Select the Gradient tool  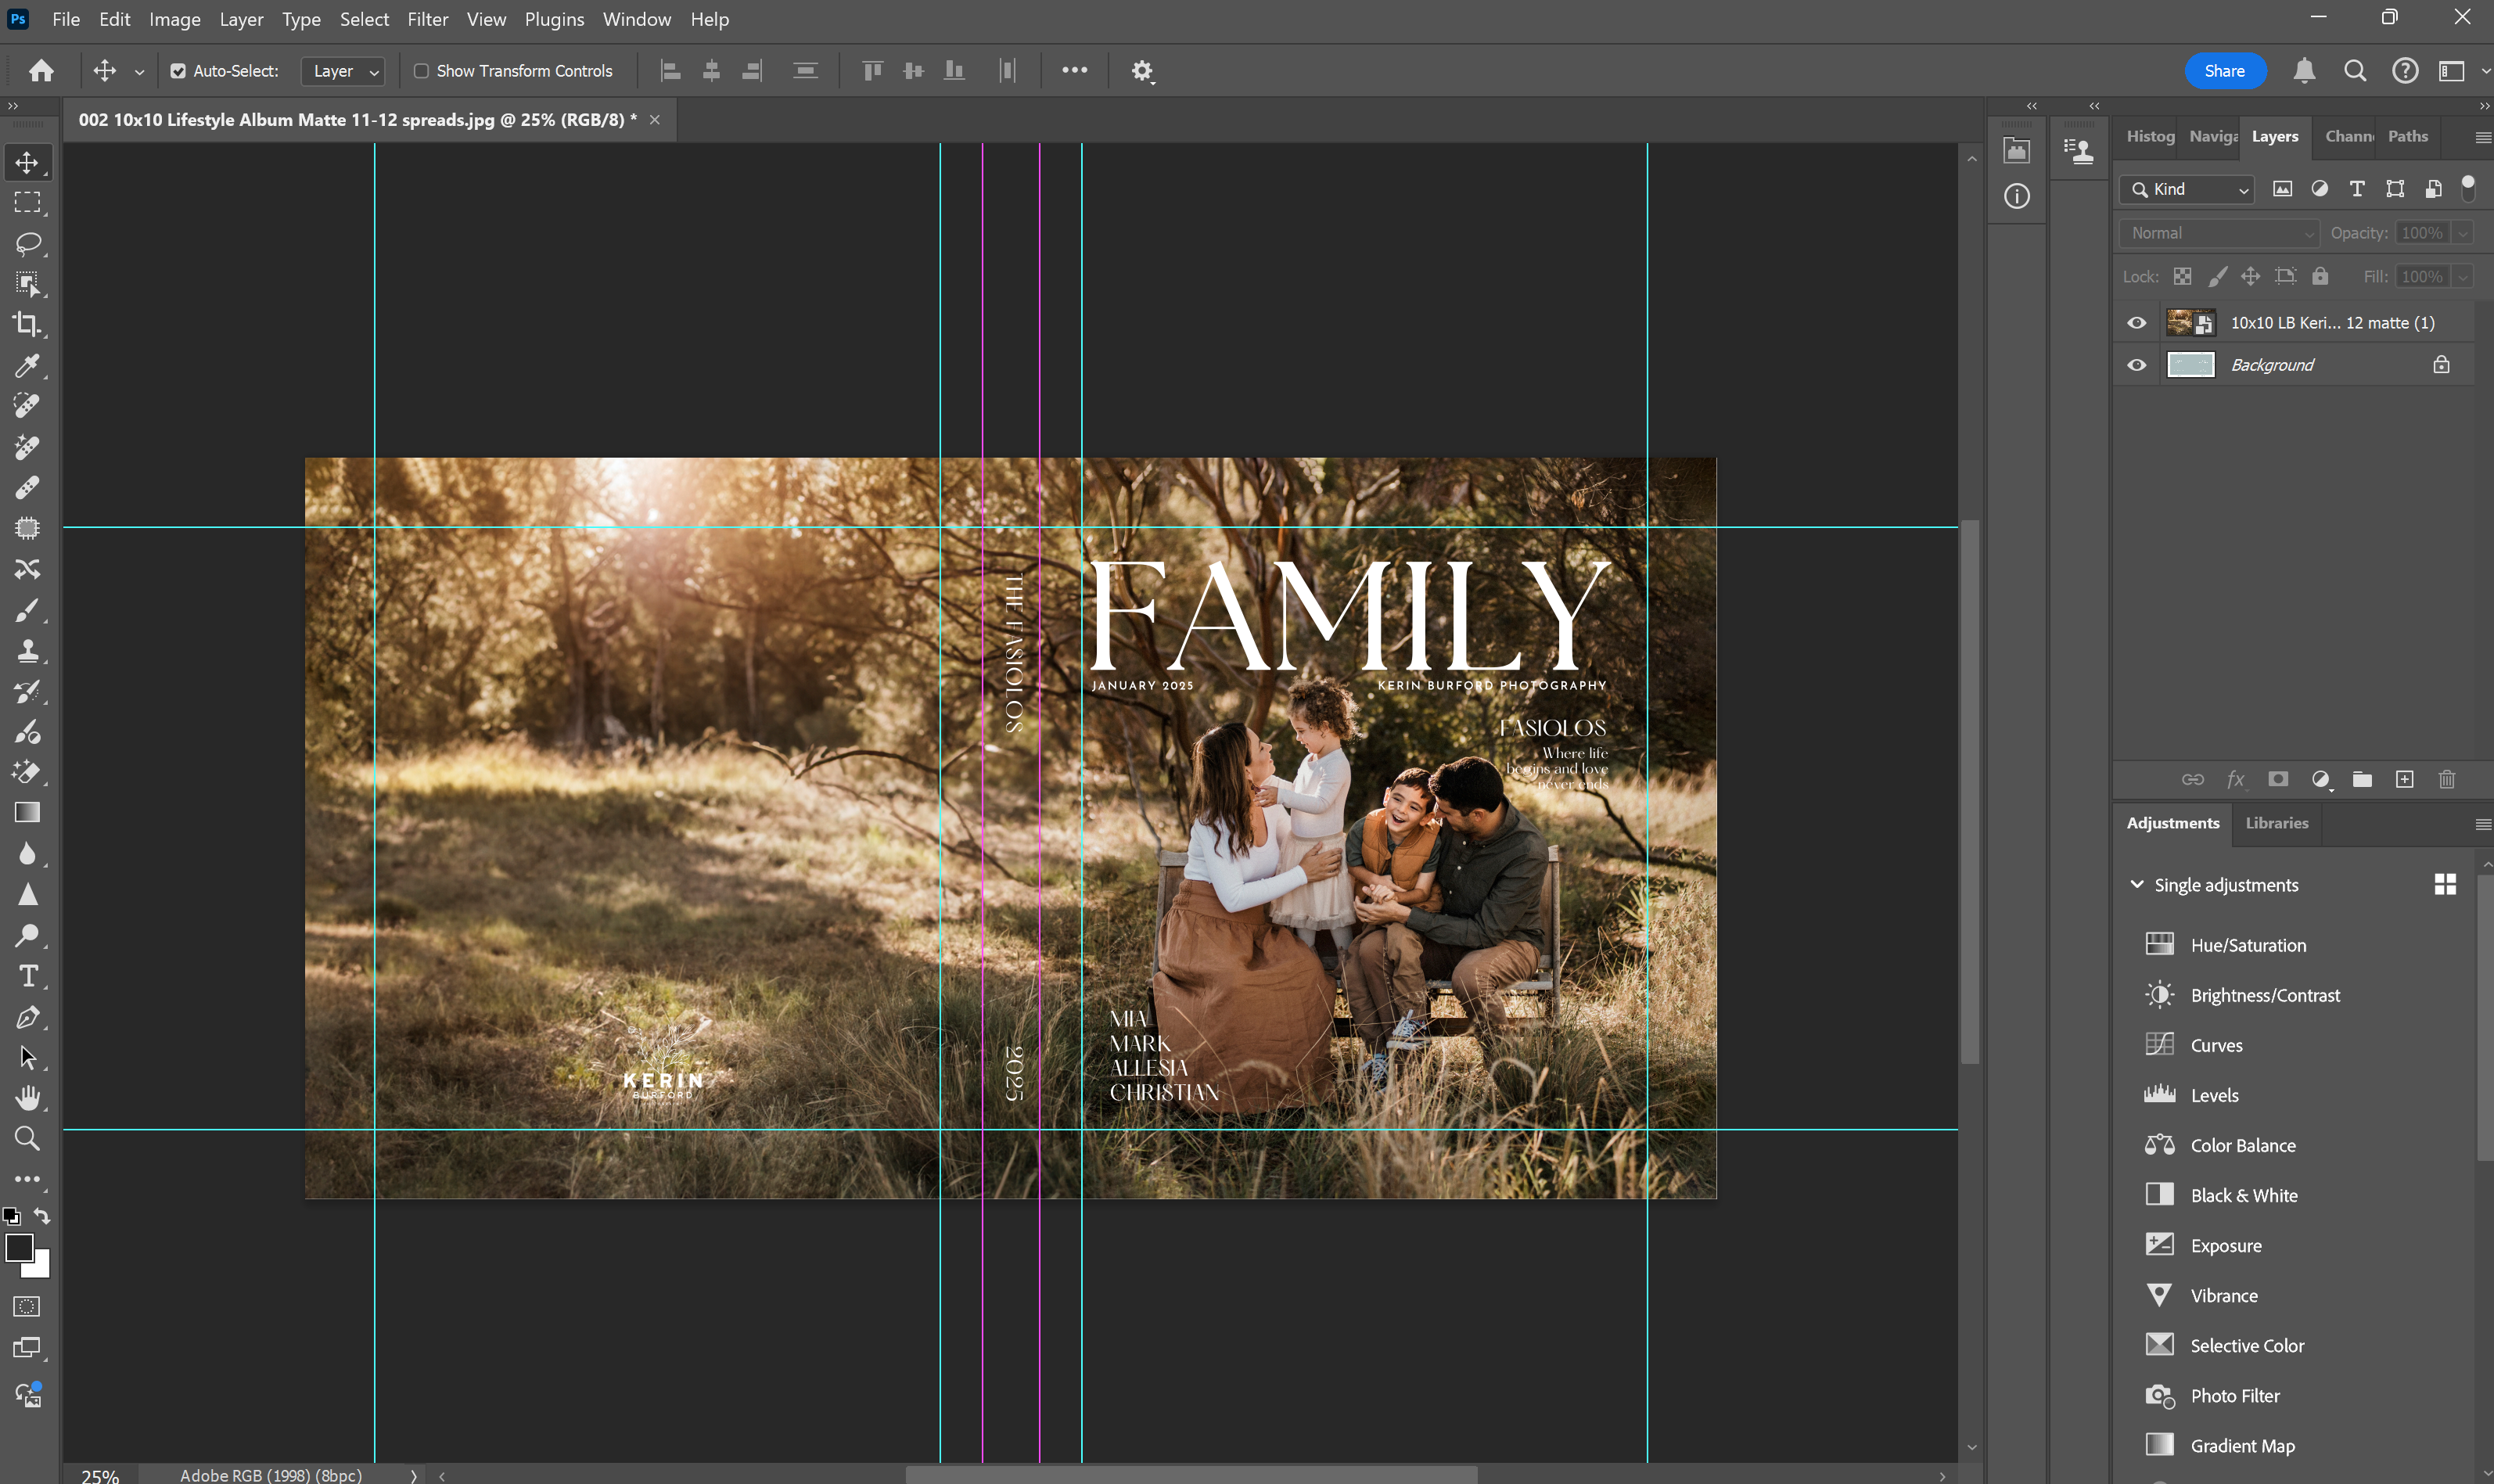click(x=27, y=813)
